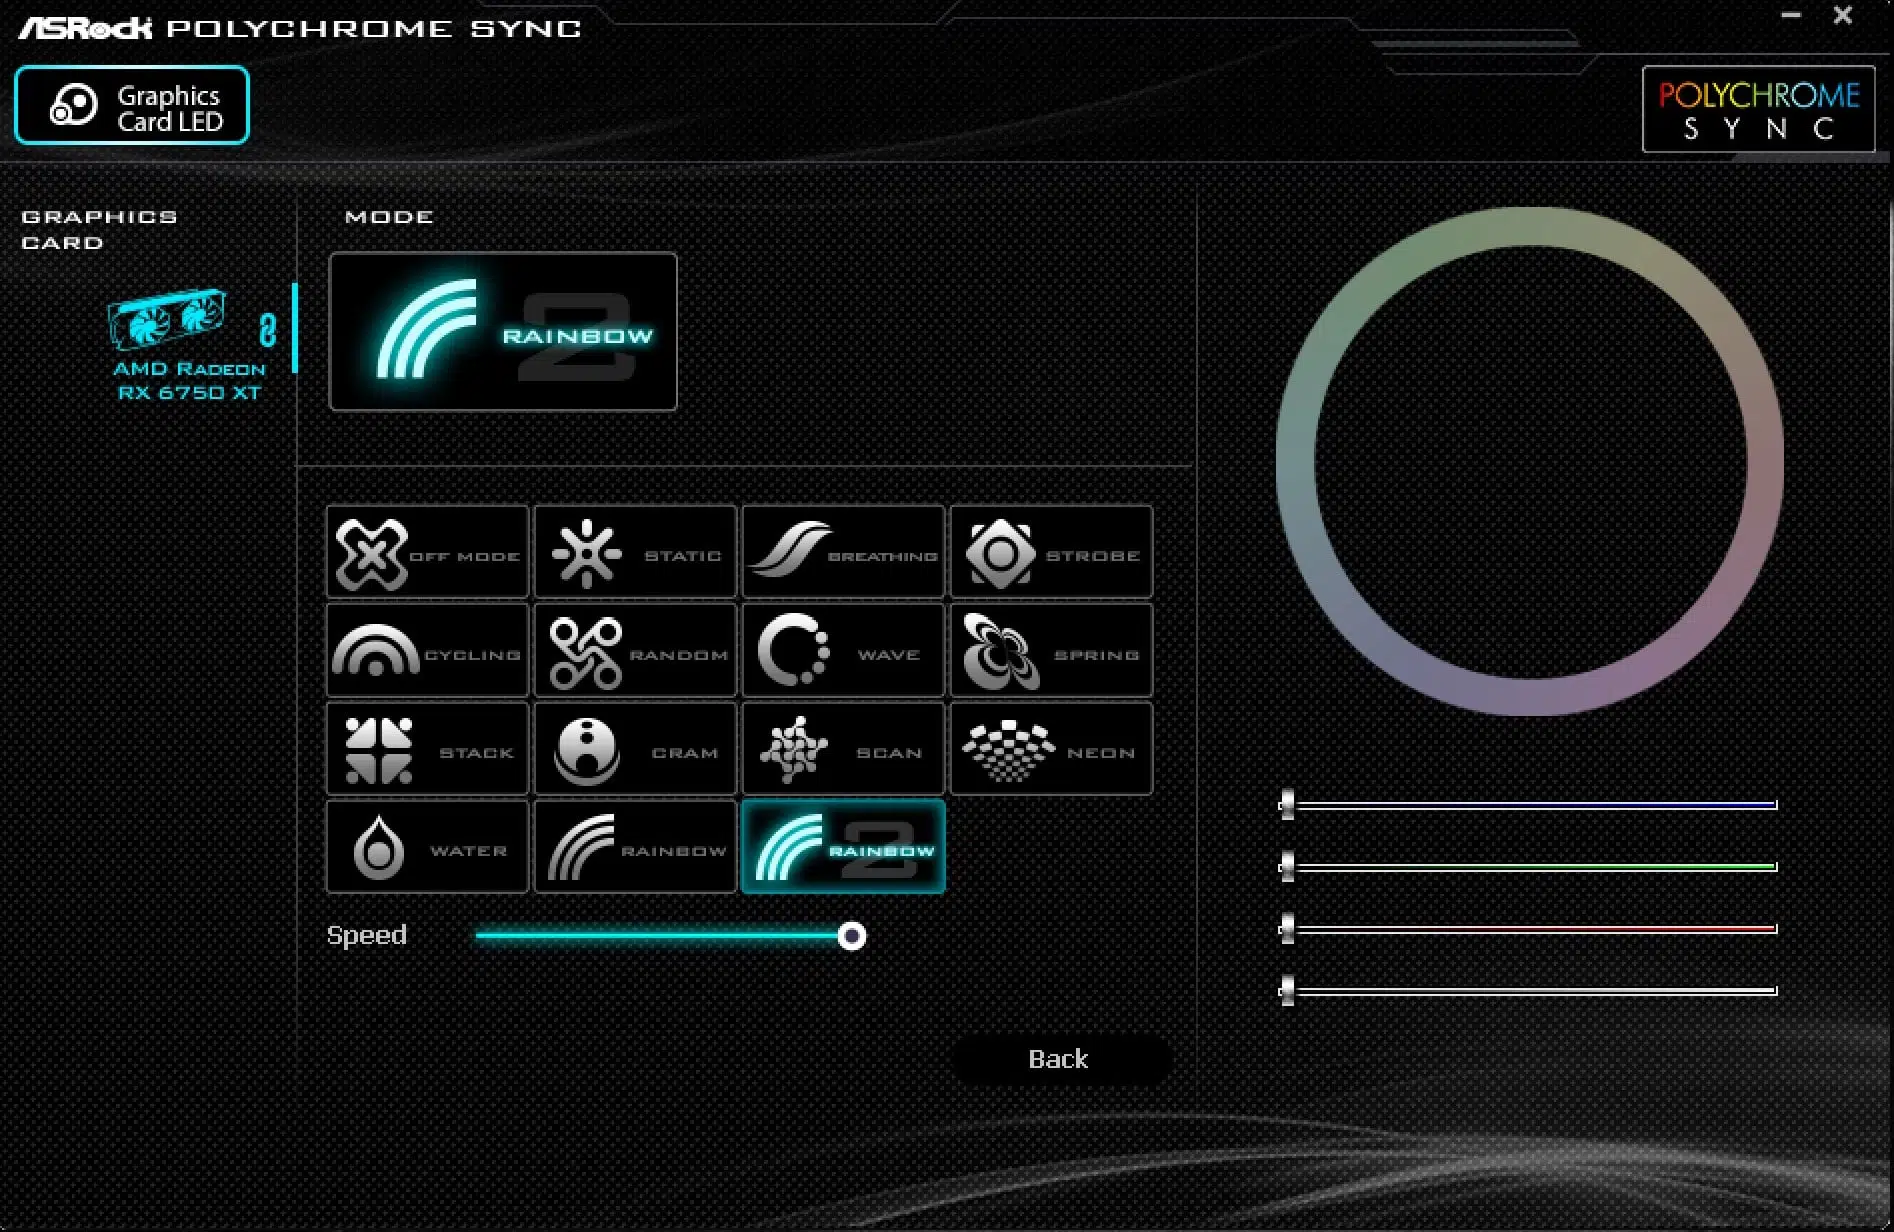Click the Speed label
The height and width of the screenshot is (1232, 1894).
(367, 935)
